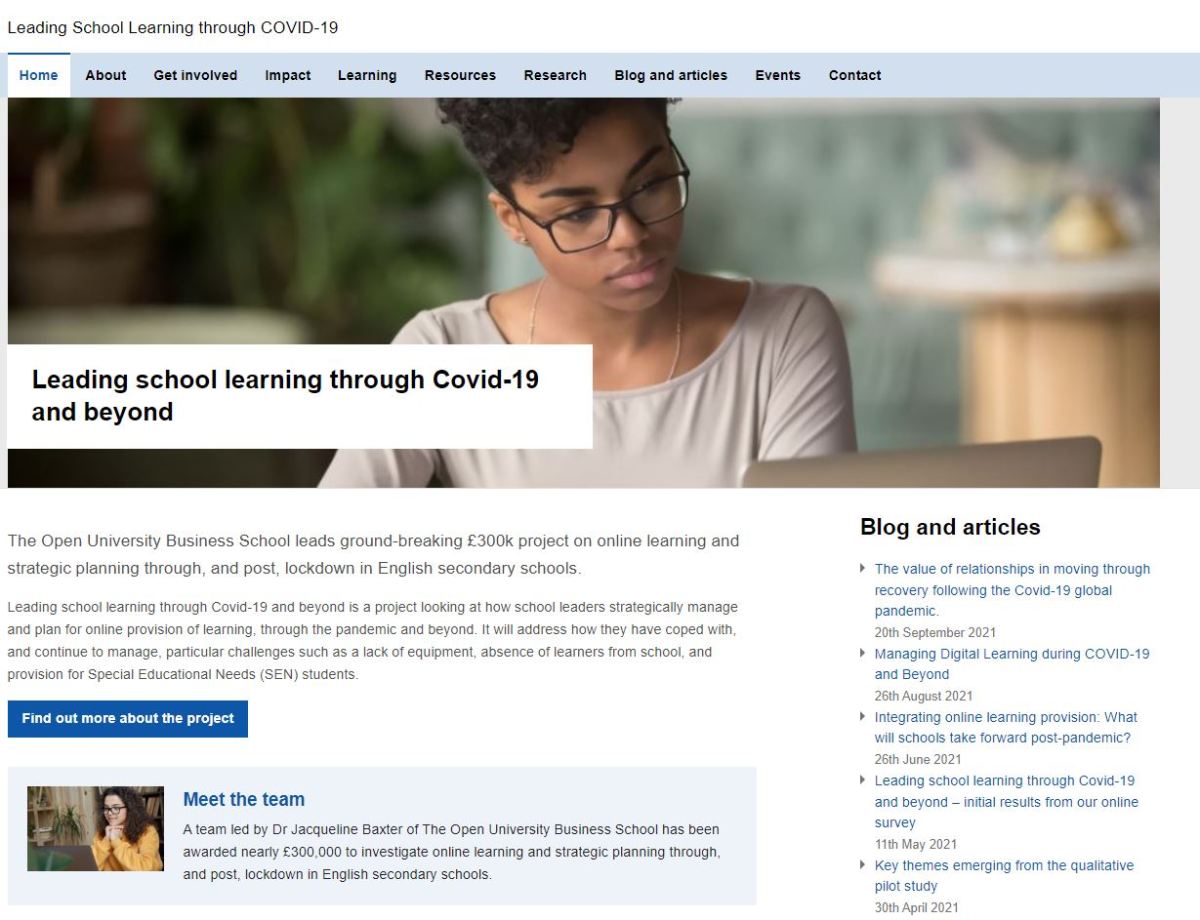Open the Key themes qualitative pilot study post
The image size is (1200, 920).
coord(1003,875)
